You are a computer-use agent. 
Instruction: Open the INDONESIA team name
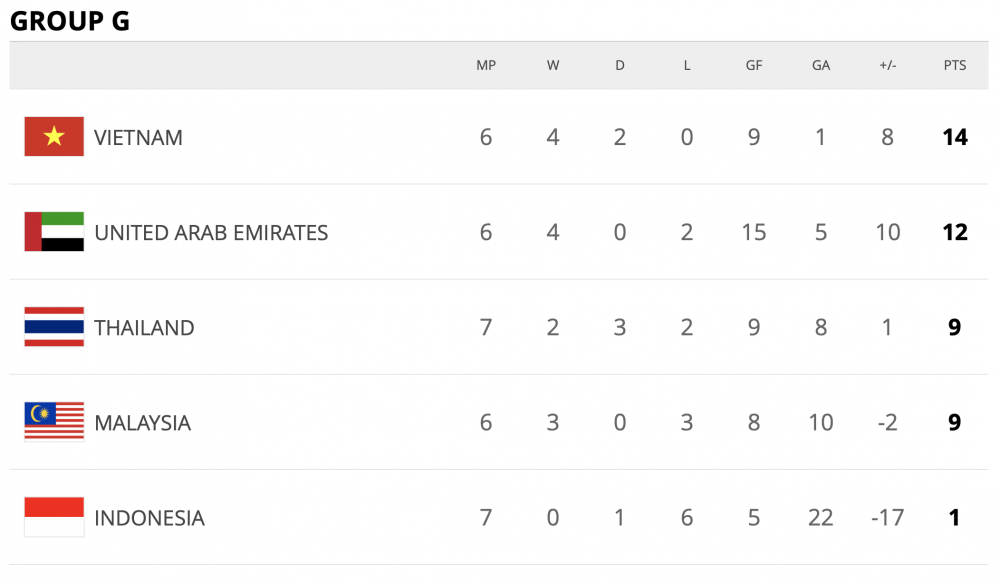tap(149, 518)
